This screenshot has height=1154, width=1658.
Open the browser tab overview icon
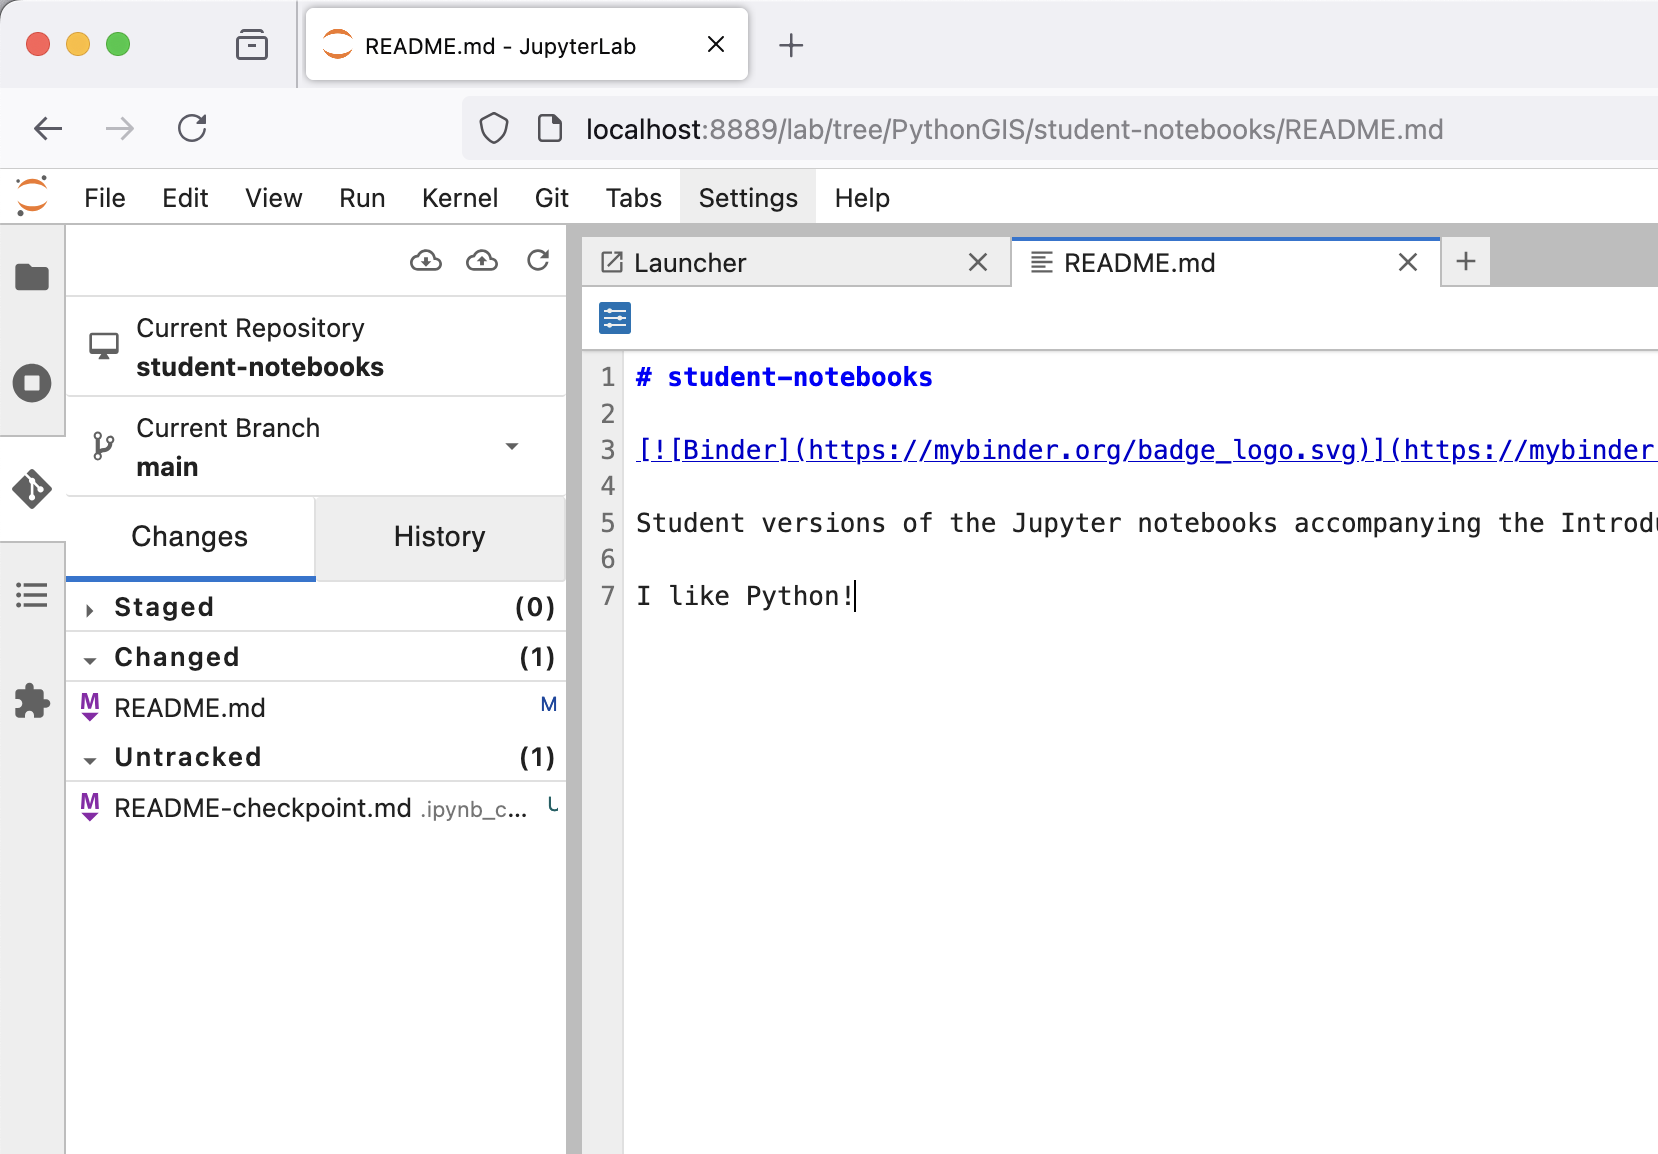[x=252, y=44]
